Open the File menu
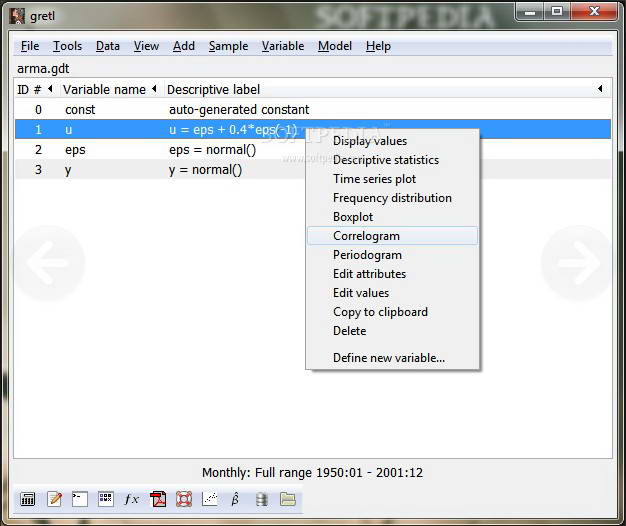The width and height of the screenshot is (626, 526). (x=30, y=46)
